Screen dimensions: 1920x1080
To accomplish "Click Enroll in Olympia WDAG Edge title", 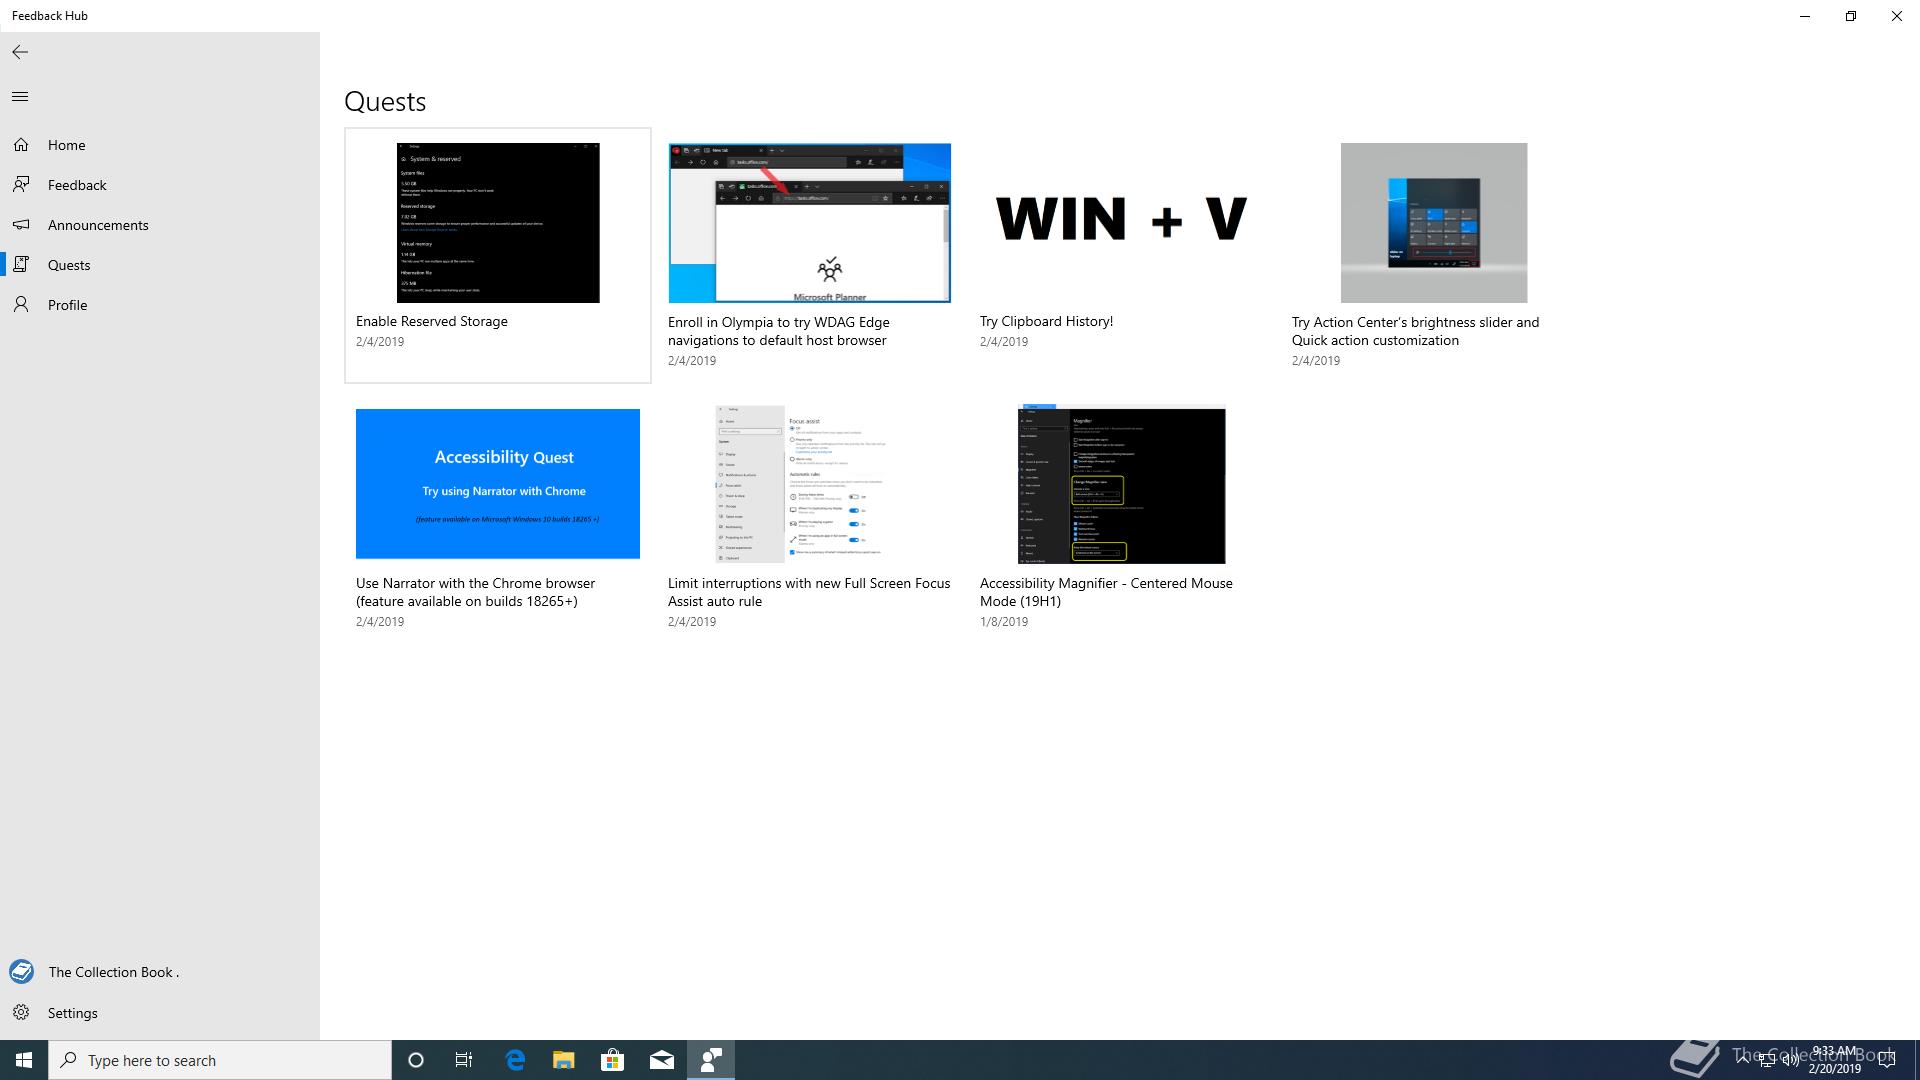I will pyautogui.click(x=779, y=331).
